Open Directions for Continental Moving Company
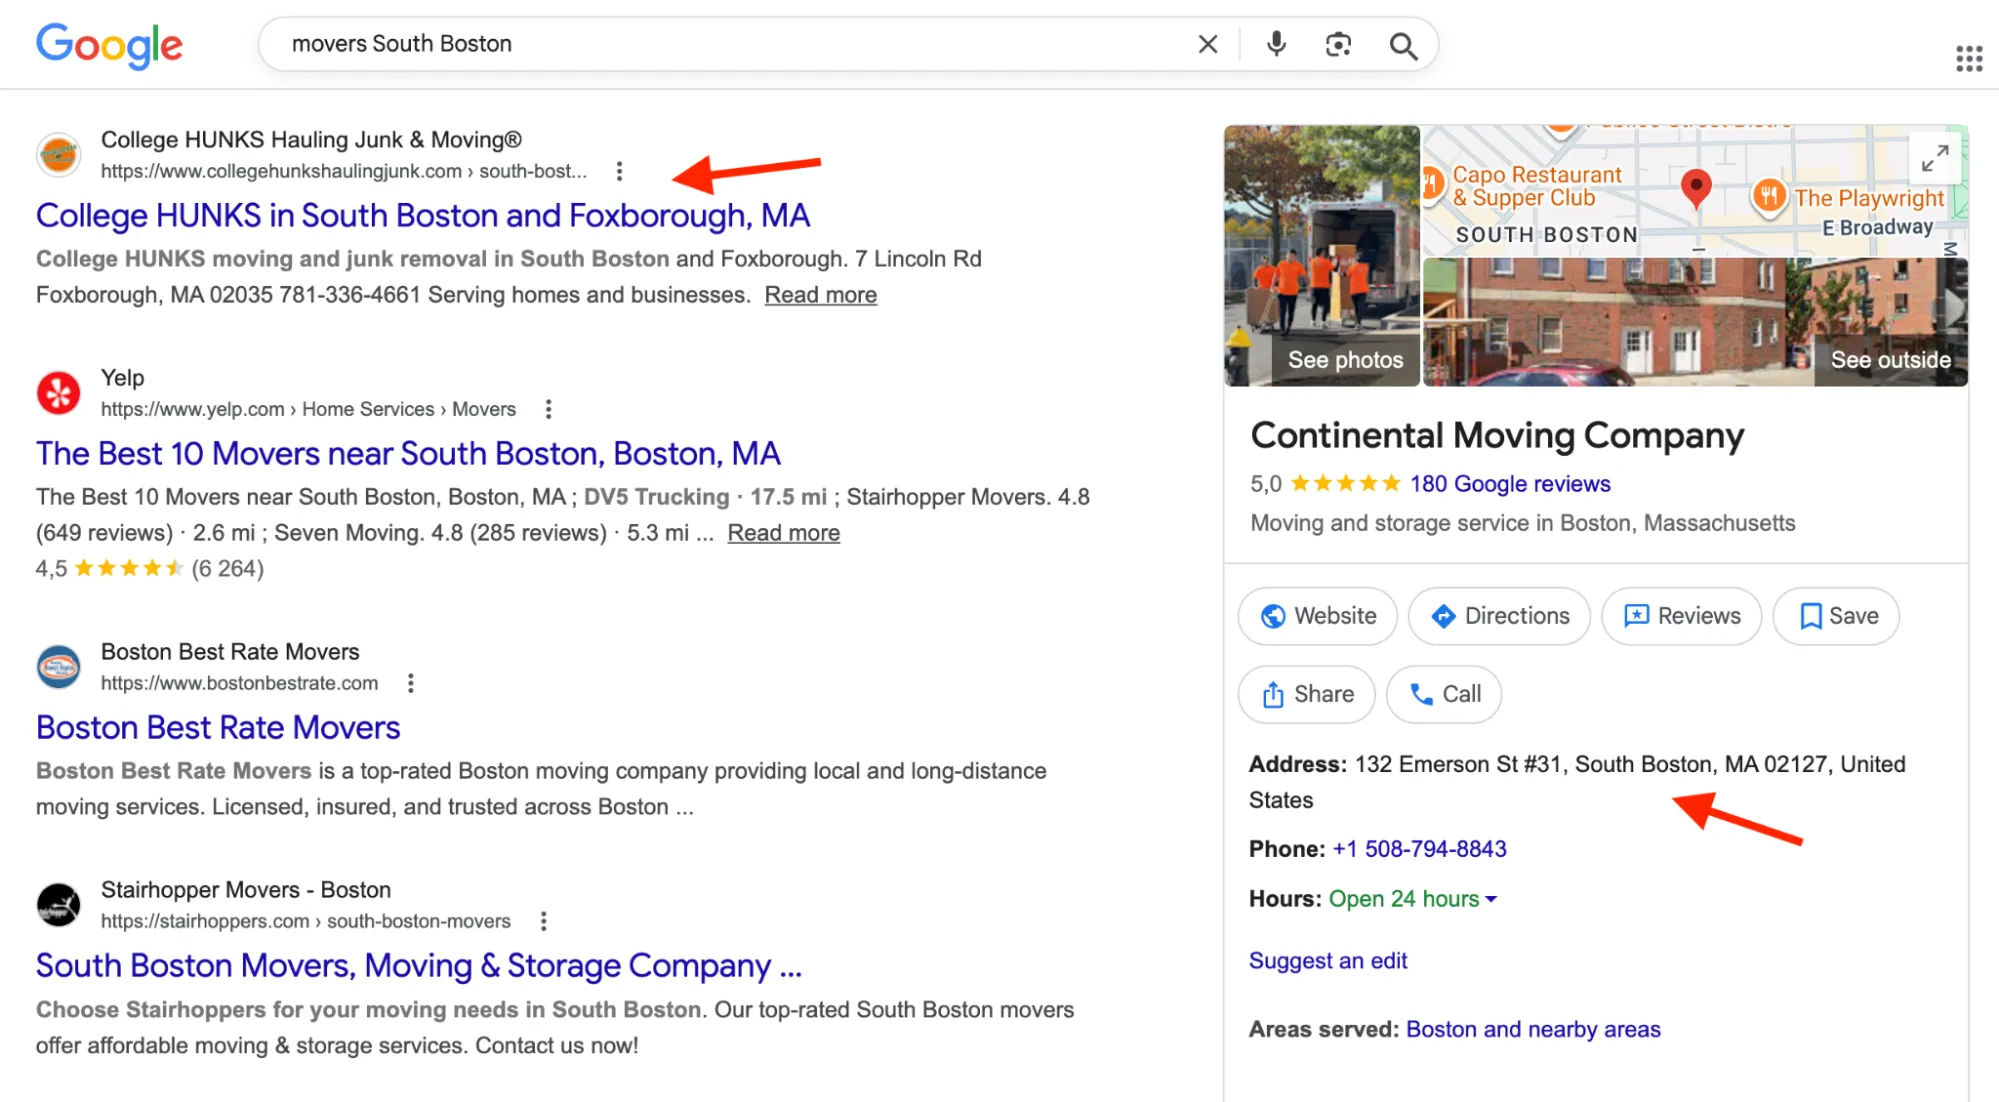Viewport: 1999px width, 1102px height. 1498,616
